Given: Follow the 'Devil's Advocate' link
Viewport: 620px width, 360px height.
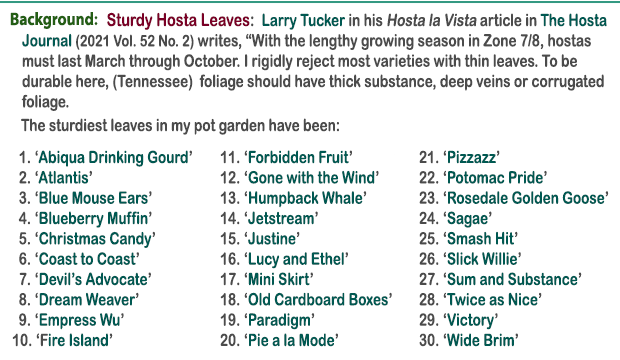Looking at the screenshot, I should point(93,279).
